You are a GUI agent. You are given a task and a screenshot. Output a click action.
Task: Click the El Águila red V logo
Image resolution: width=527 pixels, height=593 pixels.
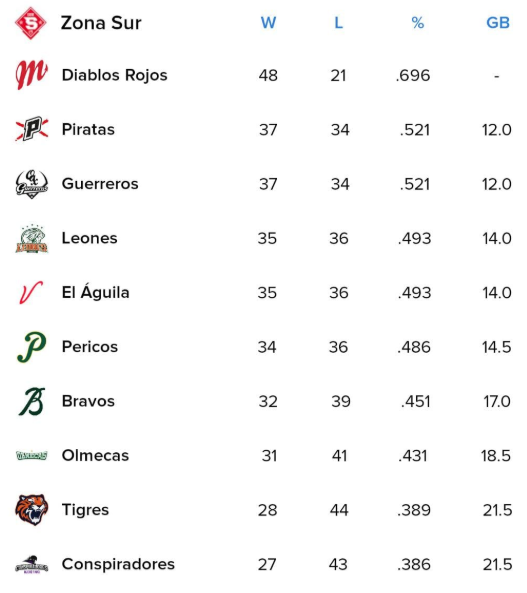(x=31, y=292)
